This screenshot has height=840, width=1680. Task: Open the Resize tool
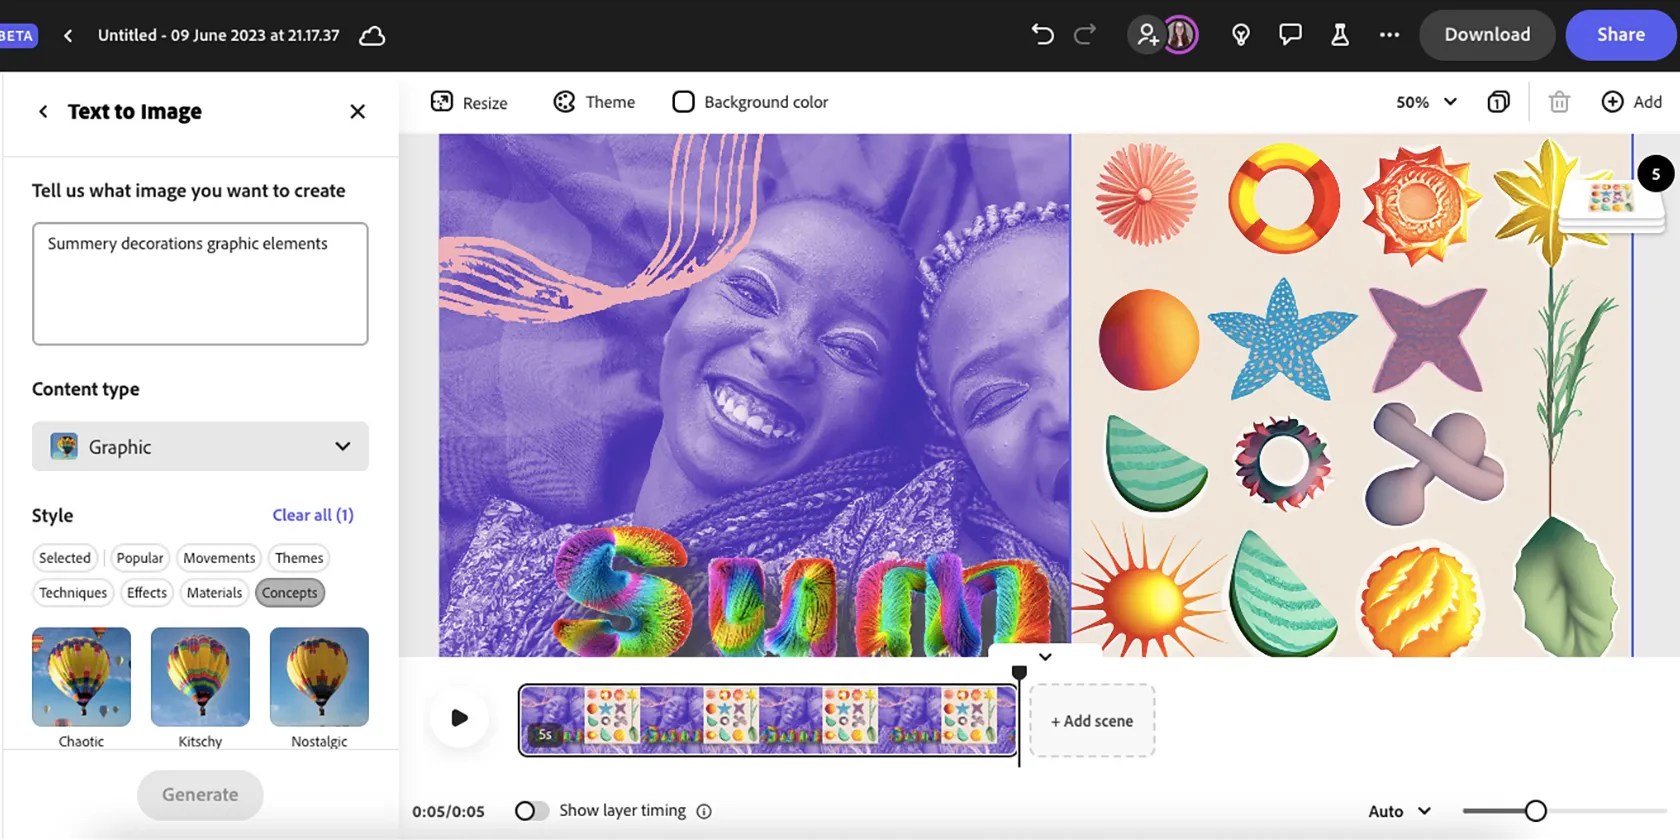tap(469, 102)
